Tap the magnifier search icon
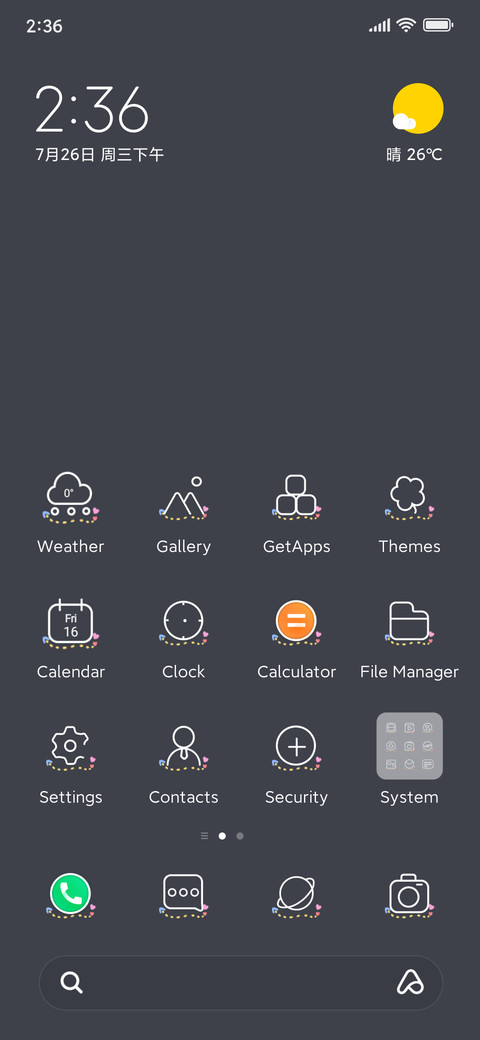The image size is (480, 1040). click(x=71, y=982)
